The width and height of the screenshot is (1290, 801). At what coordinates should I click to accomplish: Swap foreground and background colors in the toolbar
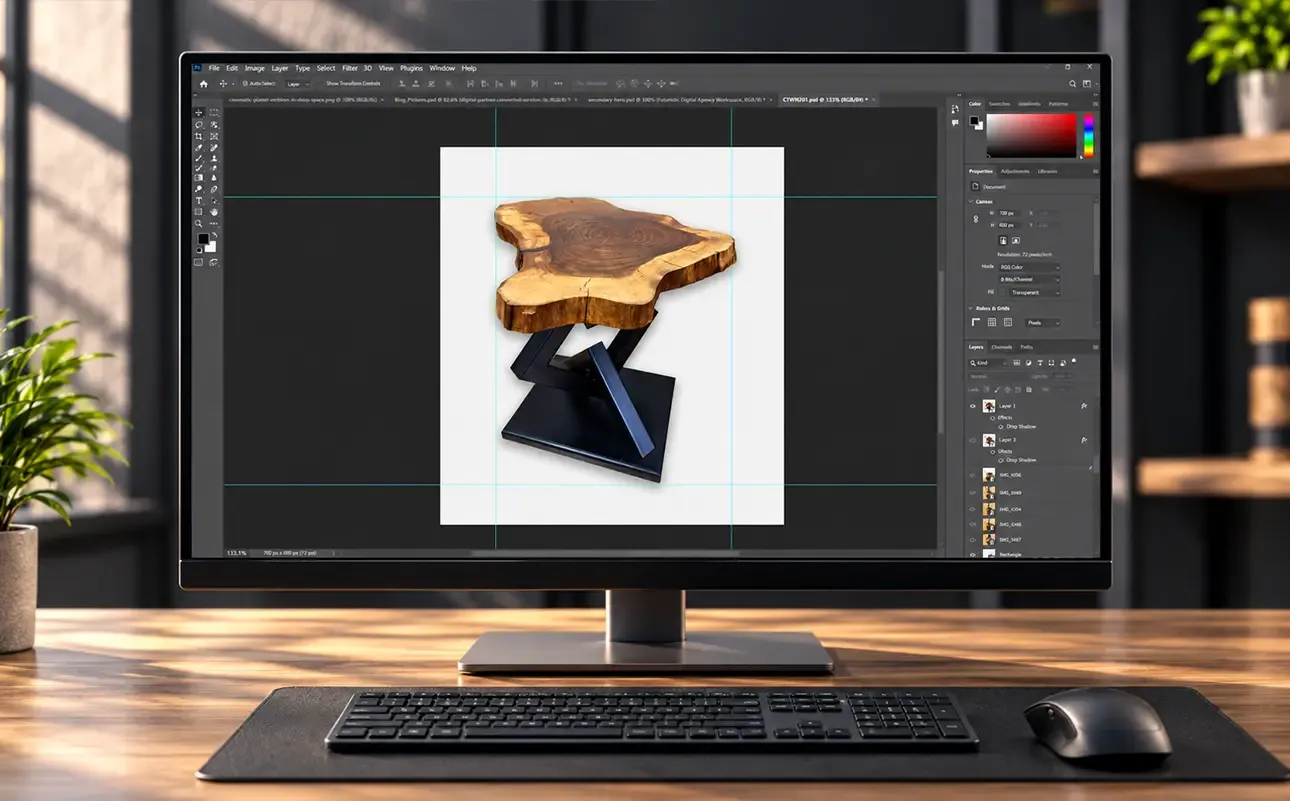click(213, 236)
